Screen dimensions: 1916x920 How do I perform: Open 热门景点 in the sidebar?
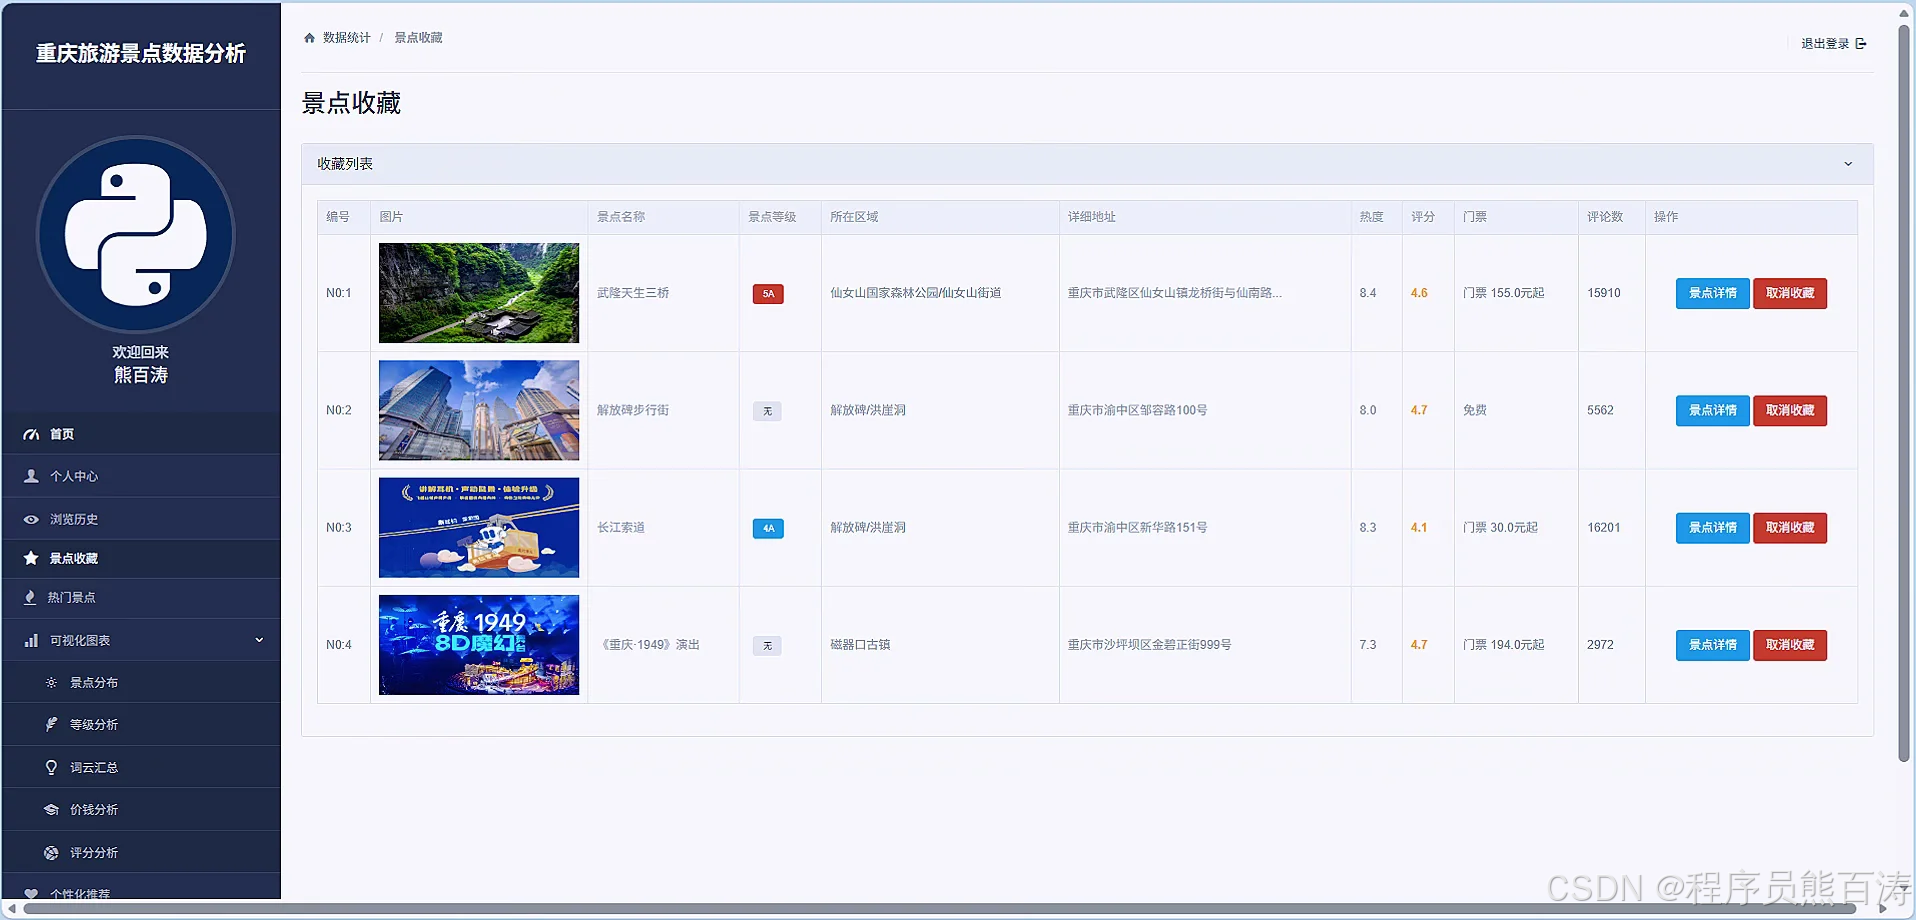141,597
